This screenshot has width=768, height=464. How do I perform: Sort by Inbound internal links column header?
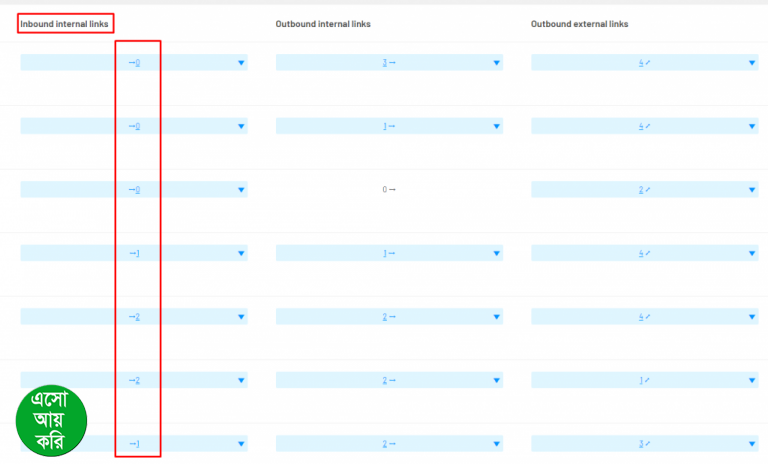coord(65,23)
